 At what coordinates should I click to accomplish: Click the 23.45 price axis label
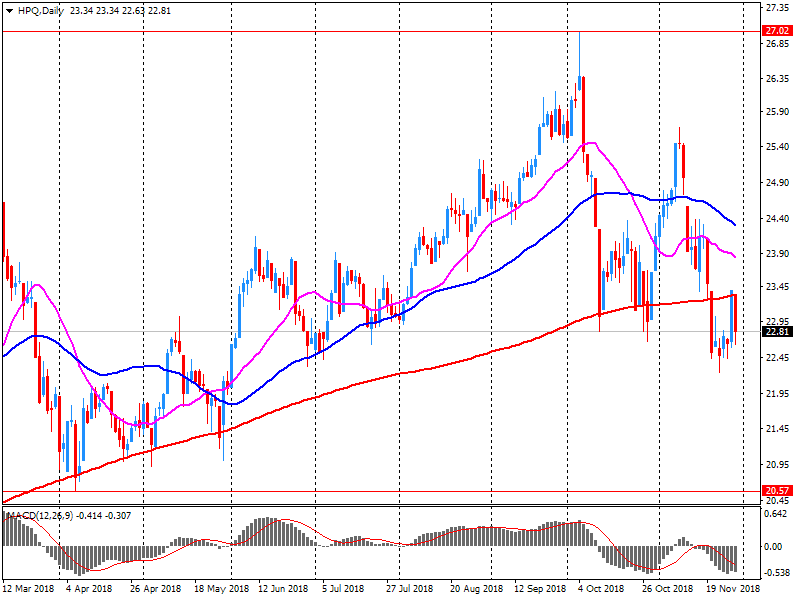click(x=777, y=287)
